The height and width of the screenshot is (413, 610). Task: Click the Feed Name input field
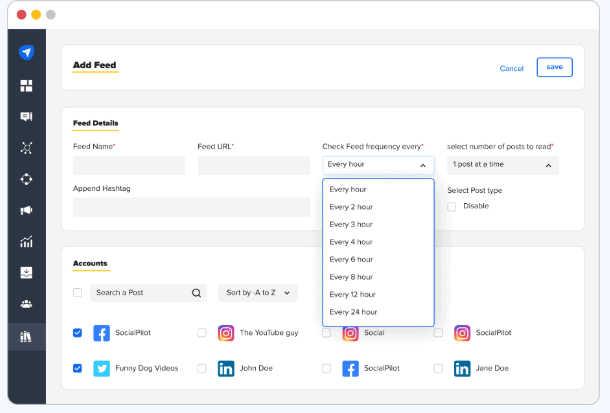[129, 165]
